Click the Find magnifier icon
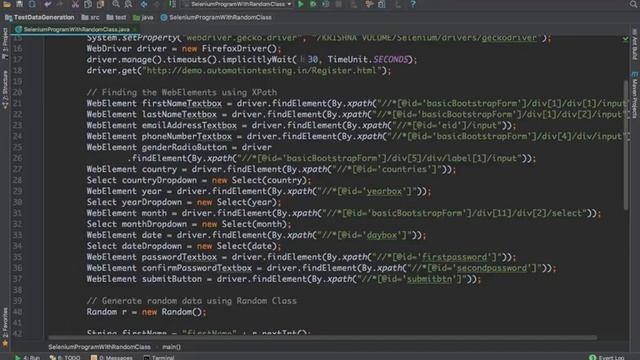The width and height of the screenshot is (640, 360). pyautogui.click(x=116, y=4)
